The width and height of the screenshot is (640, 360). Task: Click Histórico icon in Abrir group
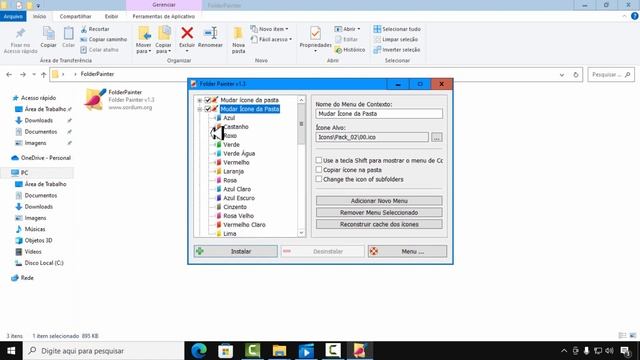[x=338, y=50]
